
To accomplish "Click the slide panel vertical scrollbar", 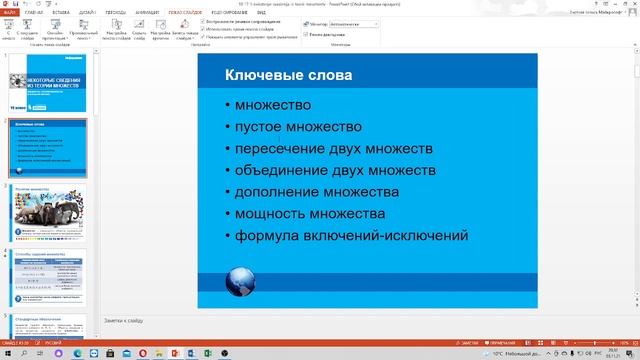I will tap(96, 192).
